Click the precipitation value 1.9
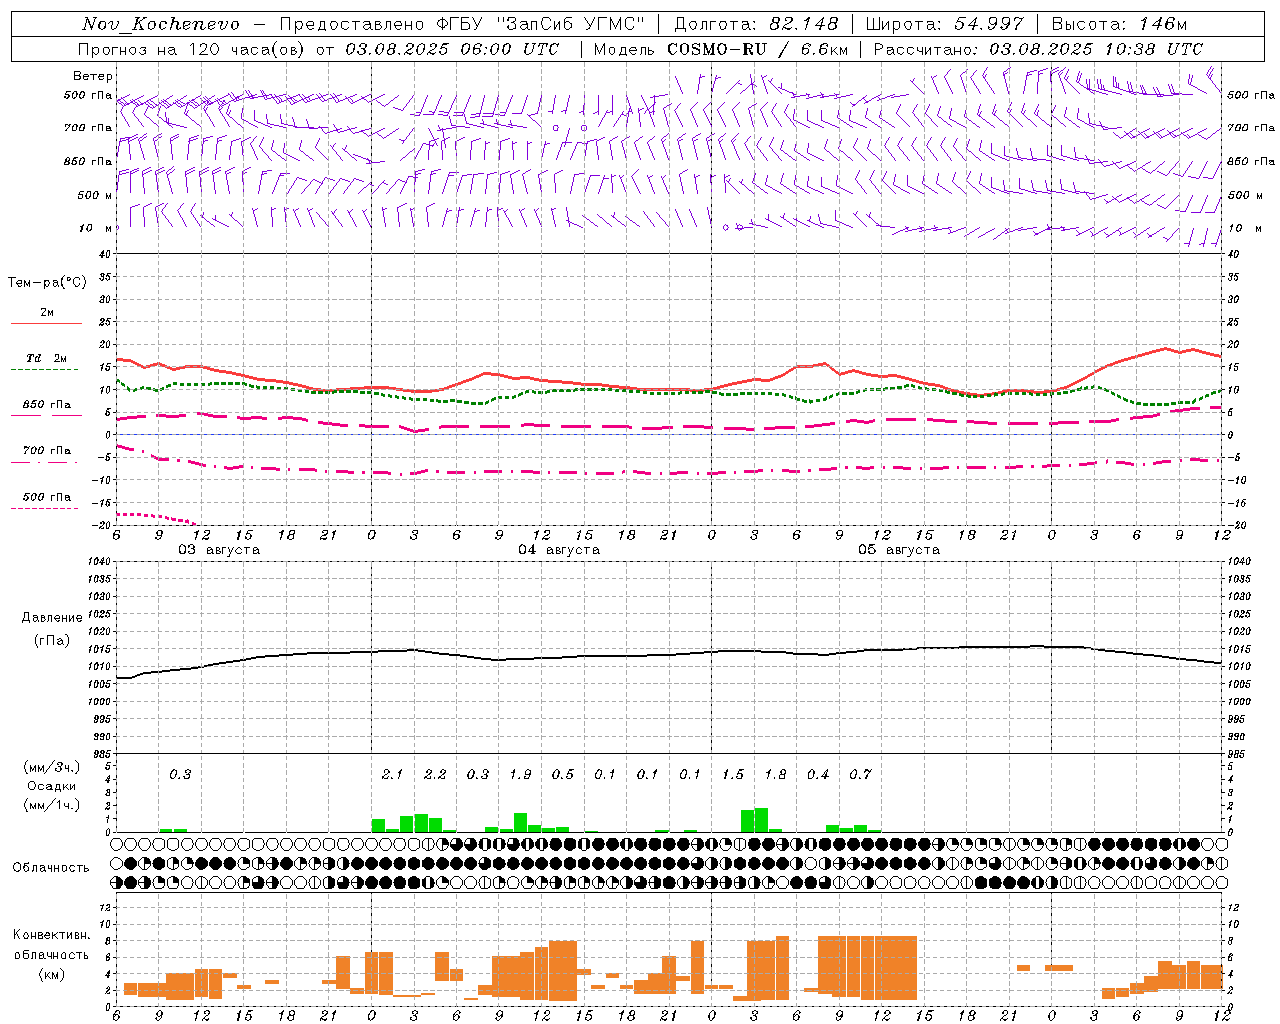1280x1024 pixels. pos(520,774)
